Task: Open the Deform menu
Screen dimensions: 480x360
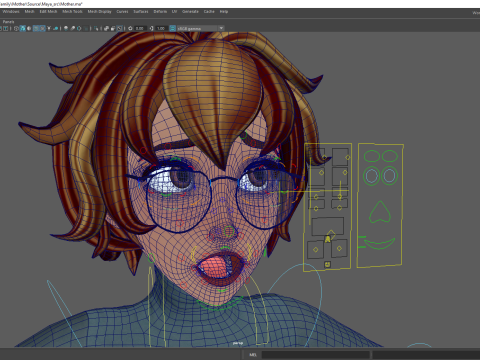Action: 160,12
